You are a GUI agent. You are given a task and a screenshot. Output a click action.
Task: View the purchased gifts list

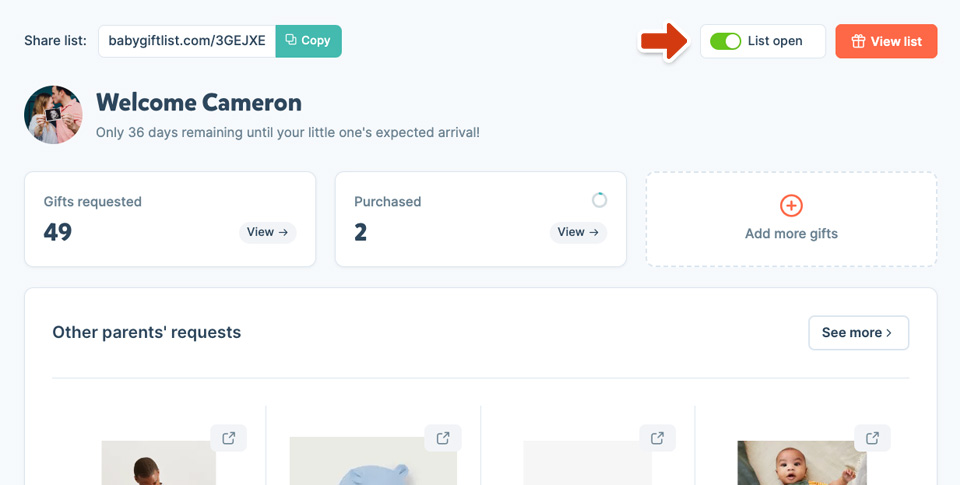coord(578,232)
